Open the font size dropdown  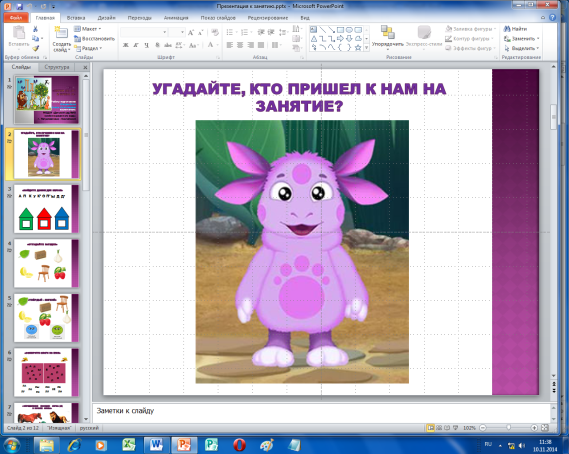pyautogui.click(x=182, y=33)
